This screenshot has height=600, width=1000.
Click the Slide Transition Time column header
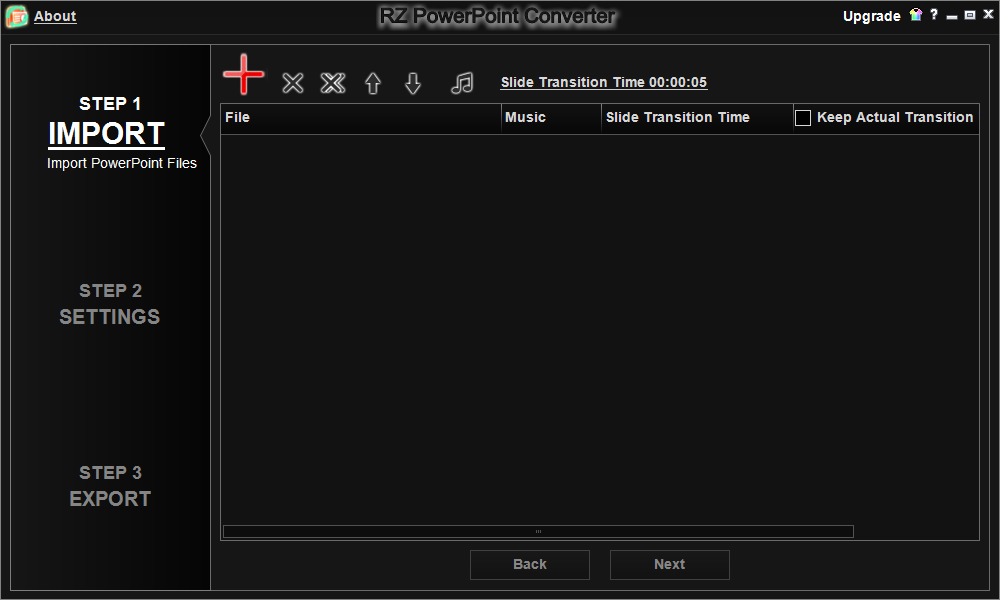click(697, 118)
